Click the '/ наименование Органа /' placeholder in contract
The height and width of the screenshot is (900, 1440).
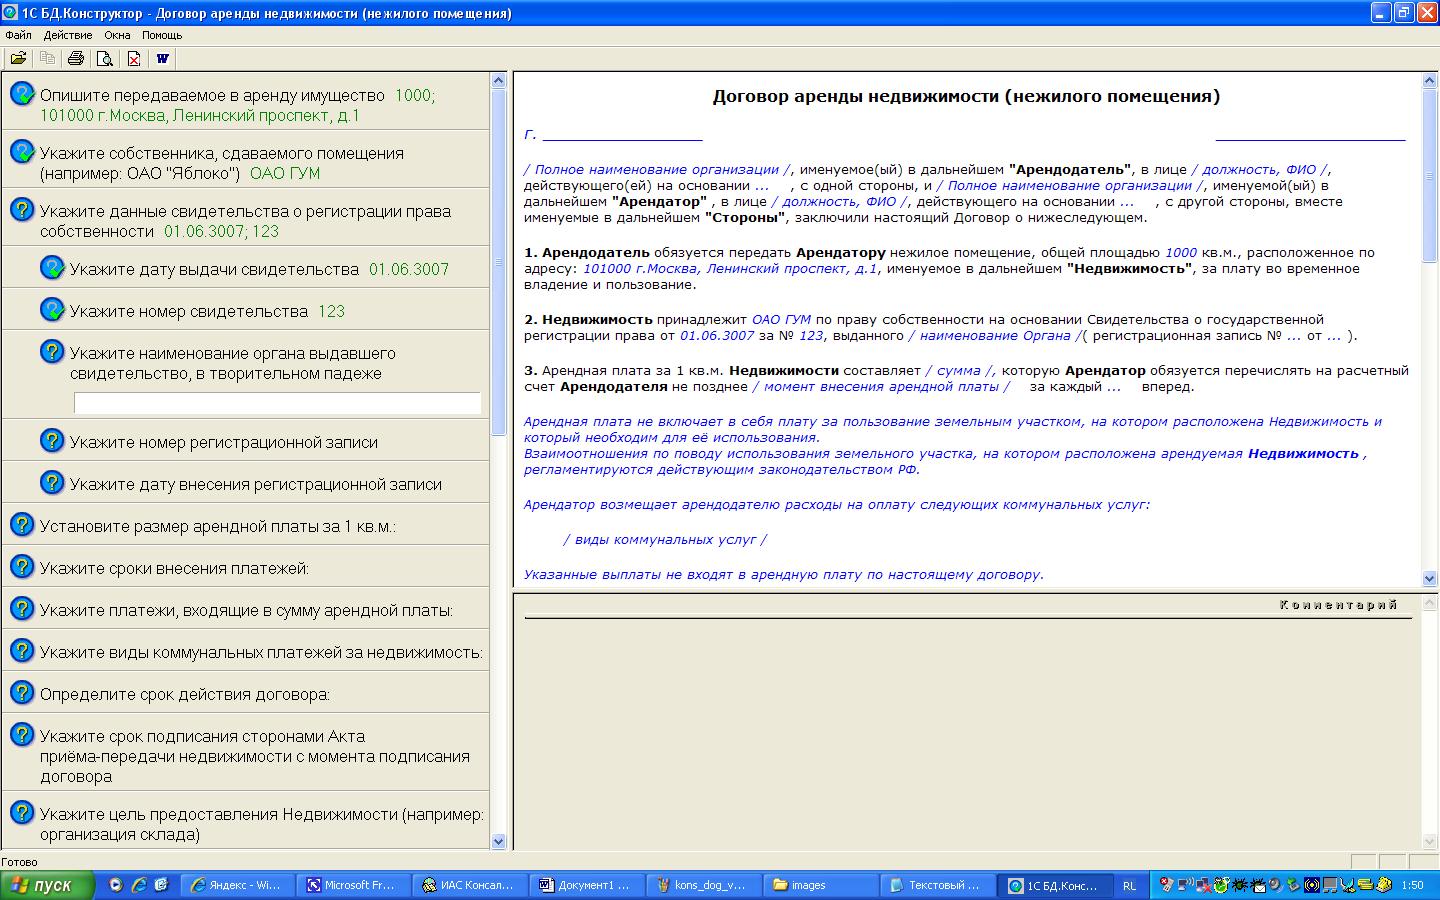point(994,336)
